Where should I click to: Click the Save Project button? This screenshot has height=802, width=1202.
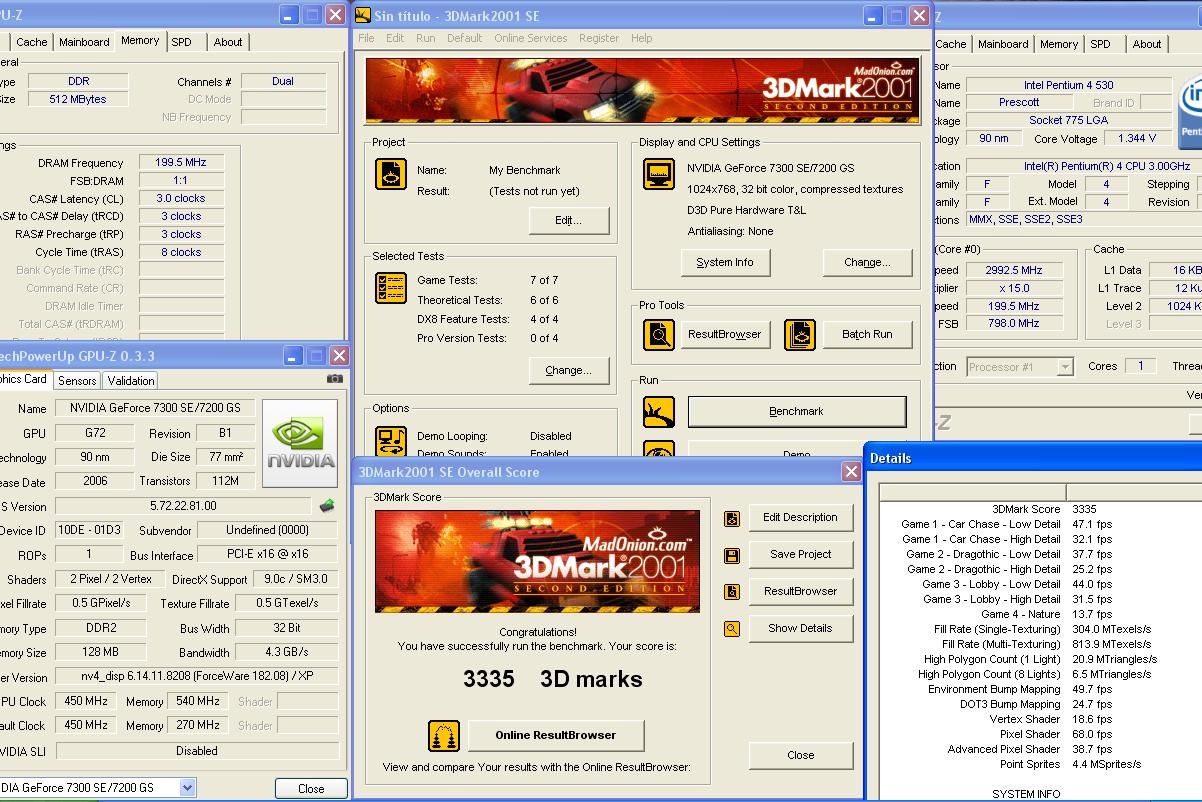click(x=800, y=555)
